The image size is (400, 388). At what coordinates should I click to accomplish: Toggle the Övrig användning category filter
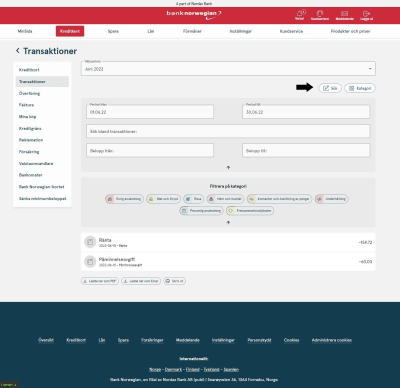click(125, 199)
